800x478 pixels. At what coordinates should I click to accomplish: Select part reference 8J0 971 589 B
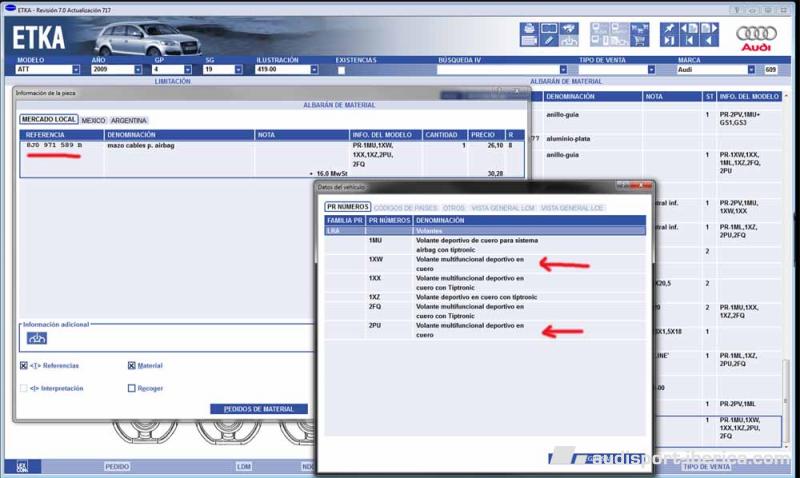[54, 145]
